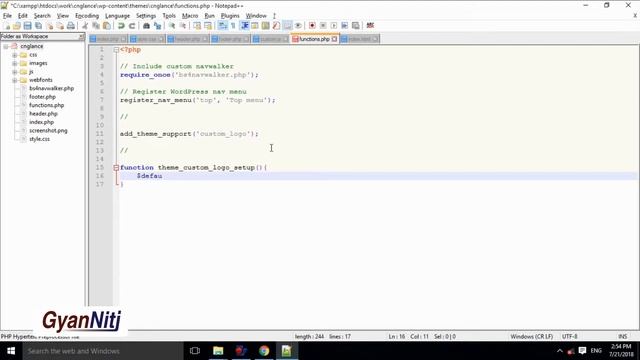Image resolution: width=640 pixels, height=360 pixels.
Task: Click the macro Playback icon
Action: pos(334,26)
